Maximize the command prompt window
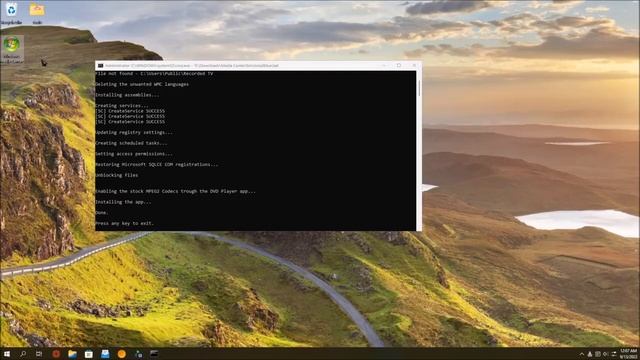Viewport: 640px width, 360px height. click(x=399, y=65)
